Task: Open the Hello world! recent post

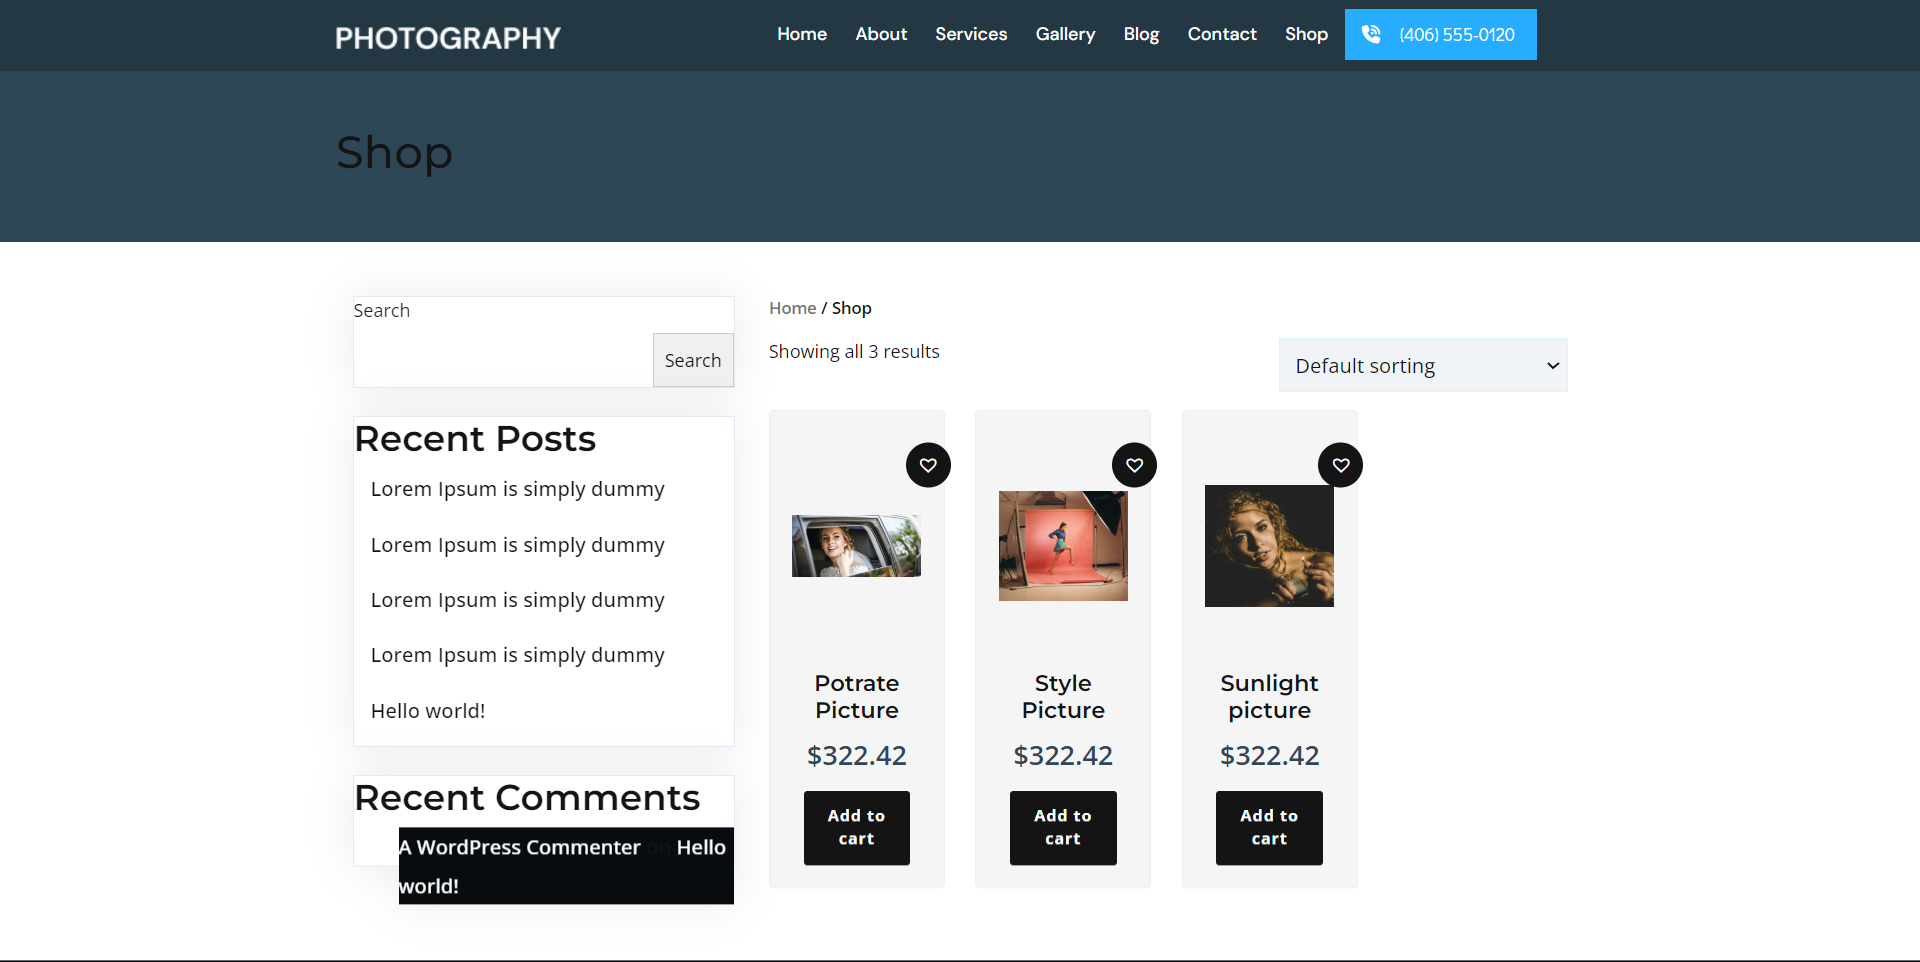Action: click(x=428, y=711)
